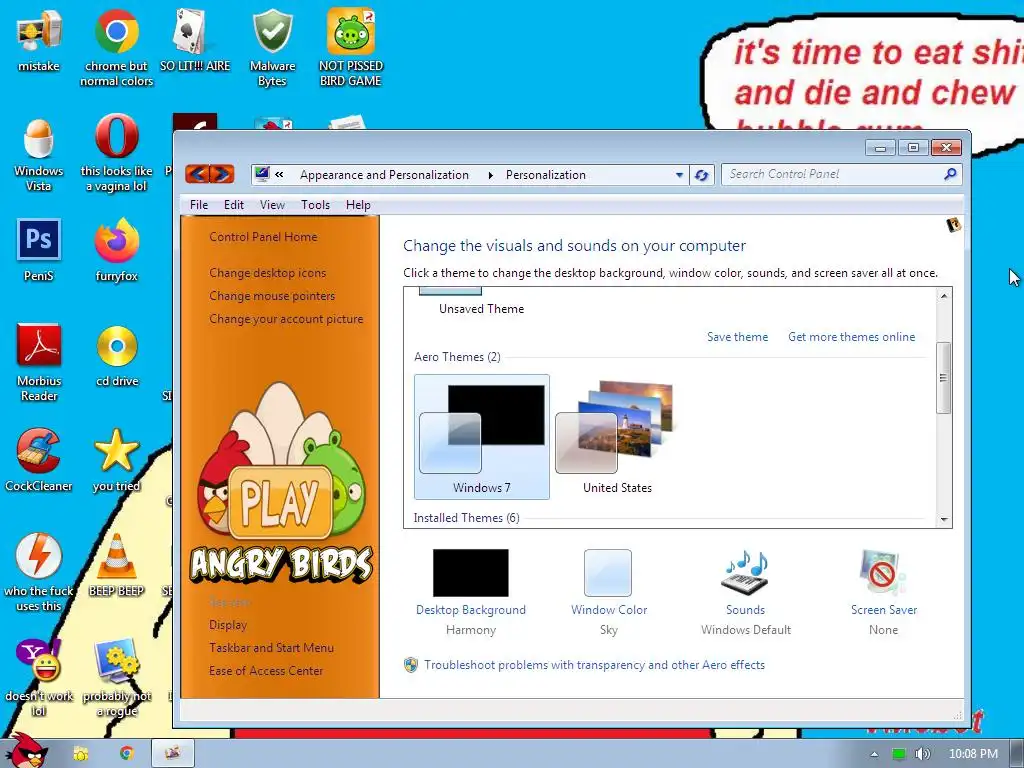Click 'Change your account picture' link
The width and height of the screenshot is (1024, 768).
tap(286, 319)
